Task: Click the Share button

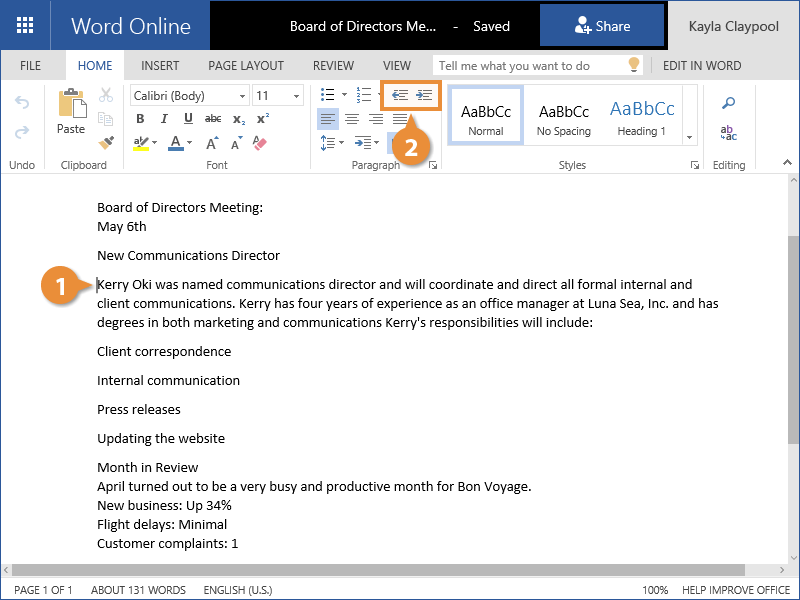Action: coord(602,27)
